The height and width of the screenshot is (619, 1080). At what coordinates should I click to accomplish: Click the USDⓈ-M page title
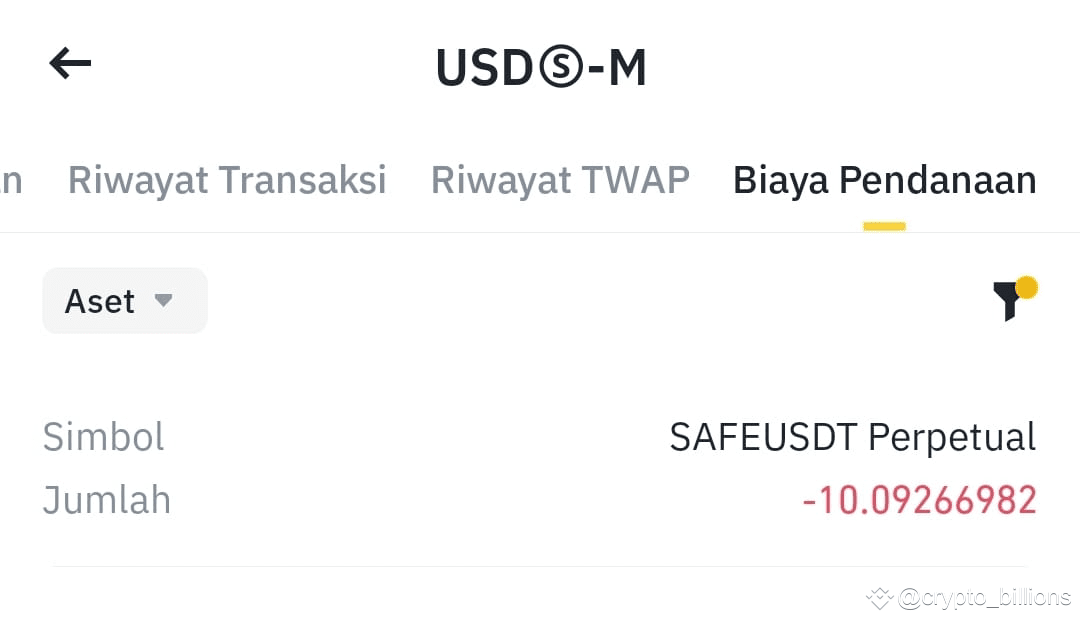click(x=541, y=67)
